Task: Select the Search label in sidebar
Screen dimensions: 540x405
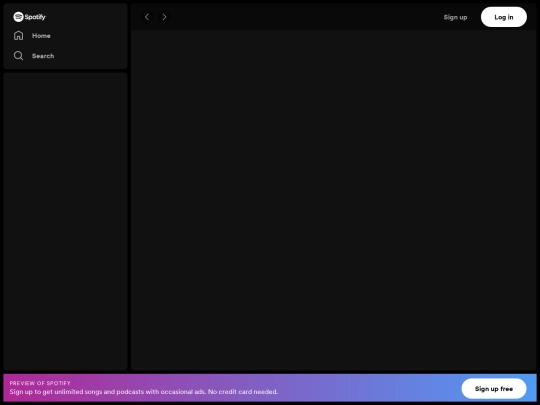Action: [x=43, y=56]
